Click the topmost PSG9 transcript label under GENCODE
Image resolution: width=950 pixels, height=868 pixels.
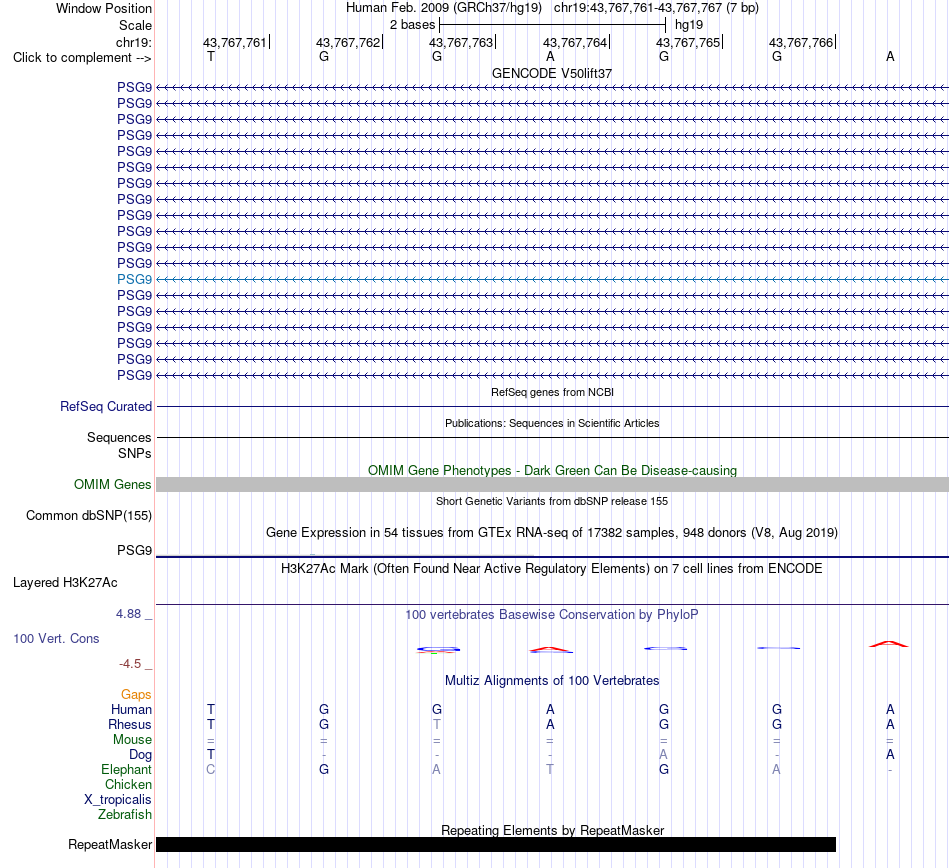click(x=135, y=87)
